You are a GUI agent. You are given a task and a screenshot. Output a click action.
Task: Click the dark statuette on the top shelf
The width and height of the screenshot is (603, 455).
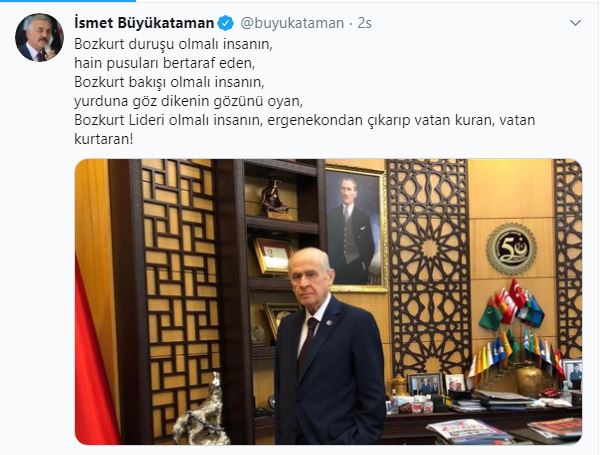point(274,198)
